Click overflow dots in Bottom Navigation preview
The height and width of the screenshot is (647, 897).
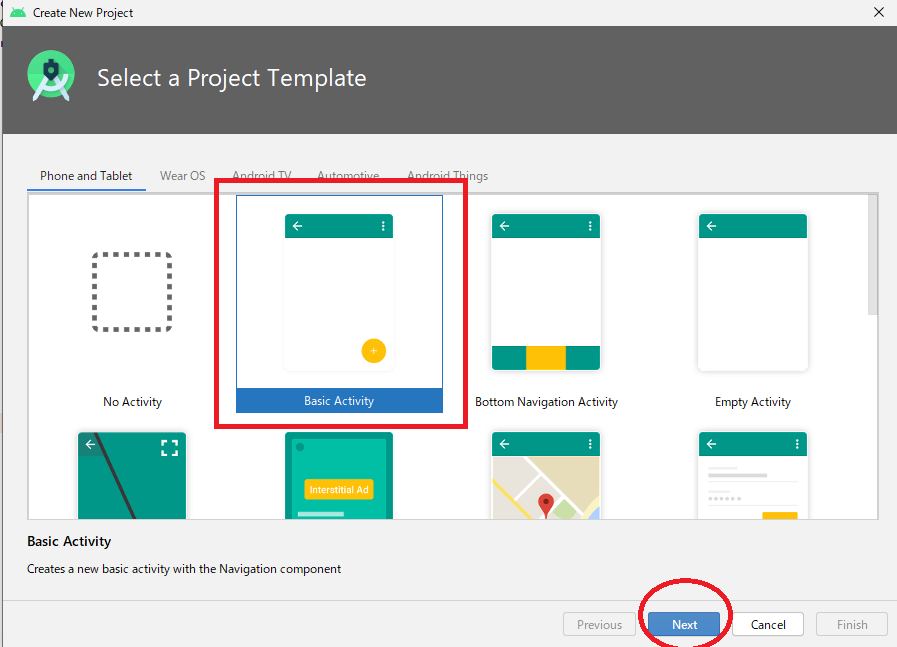tap(590, 226)
